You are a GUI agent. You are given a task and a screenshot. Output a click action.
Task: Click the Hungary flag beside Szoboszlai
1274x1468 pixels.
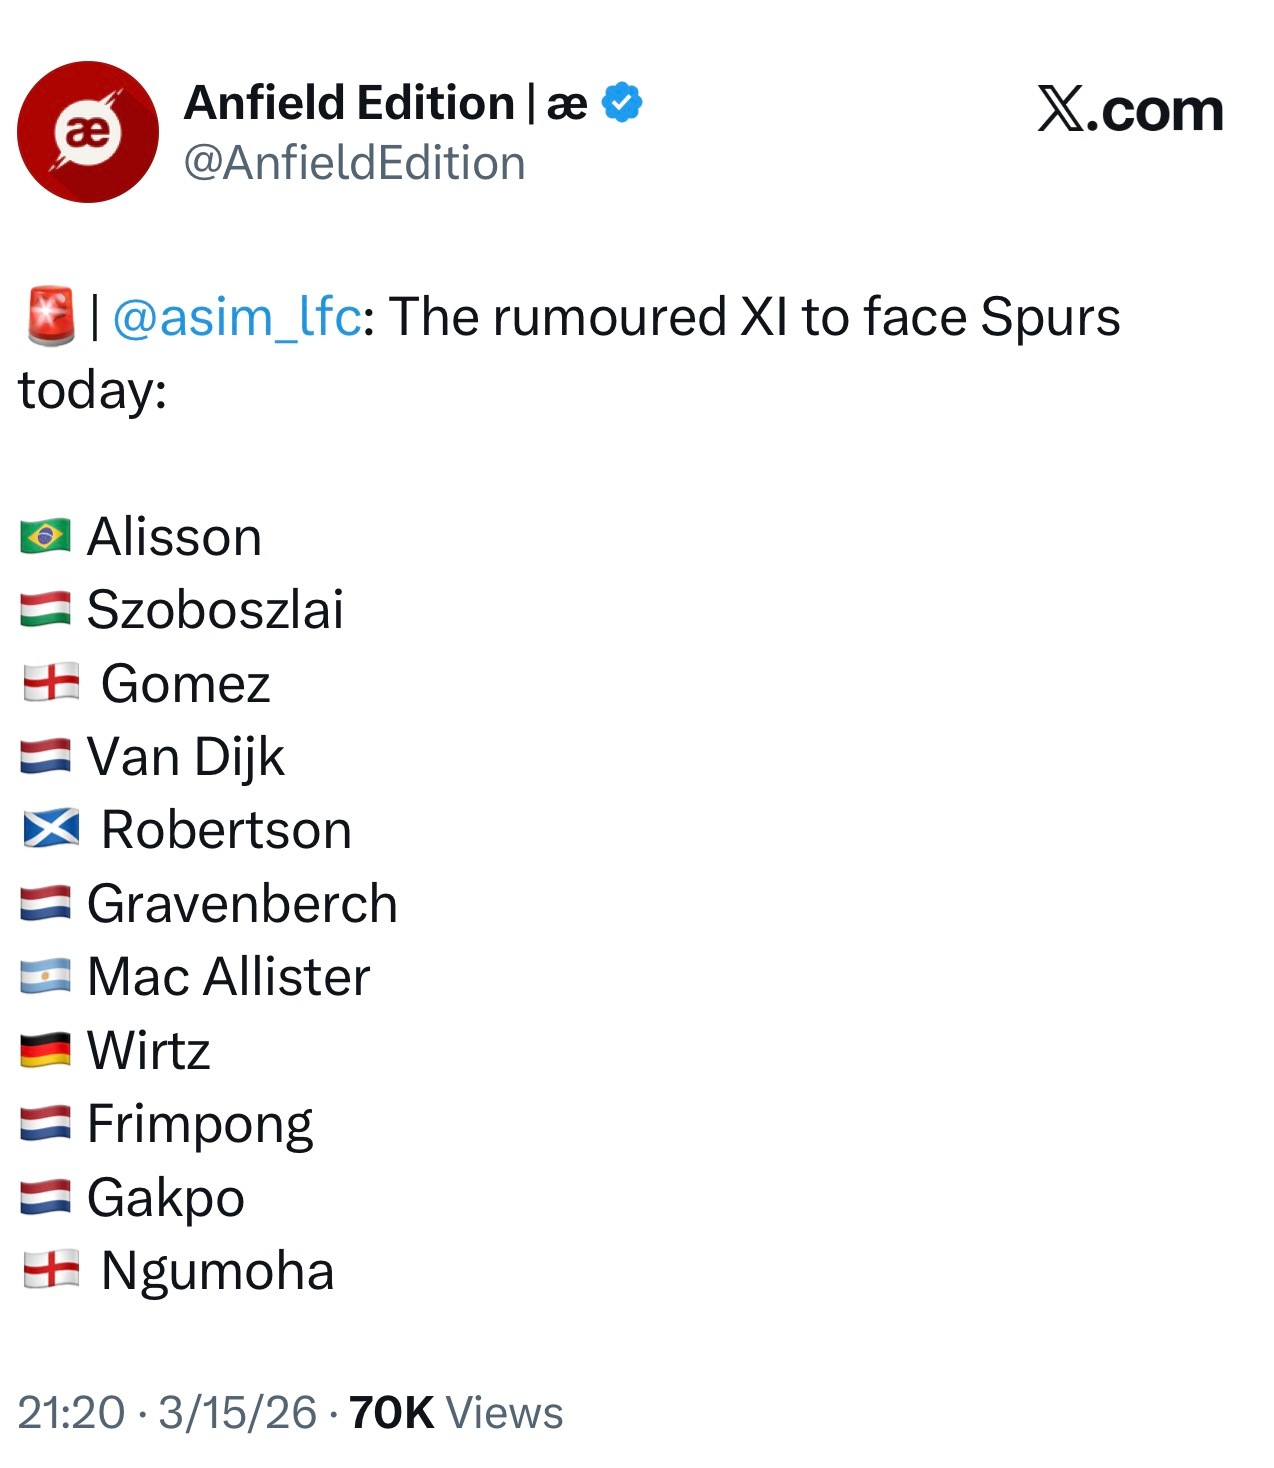click(46, 610)
